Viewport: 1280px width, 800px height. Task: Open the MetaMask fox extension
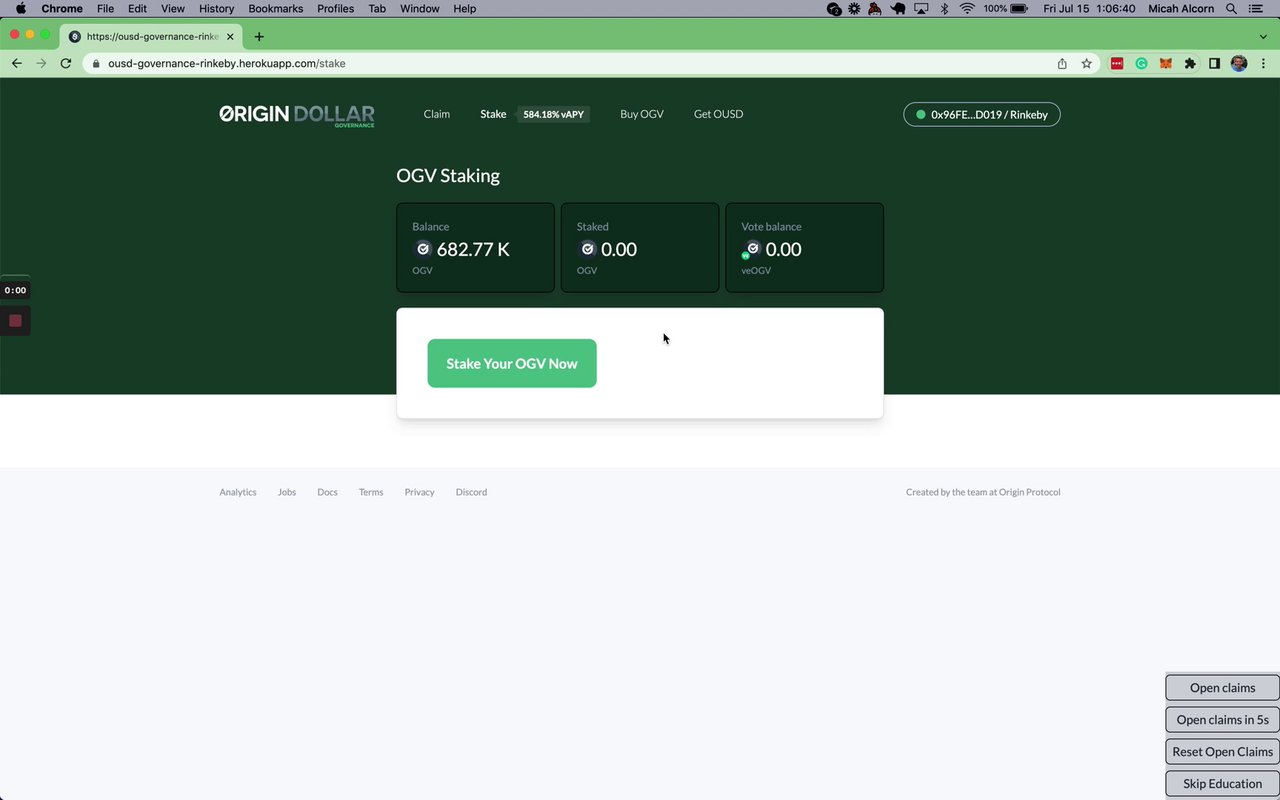click(1165, 63)
